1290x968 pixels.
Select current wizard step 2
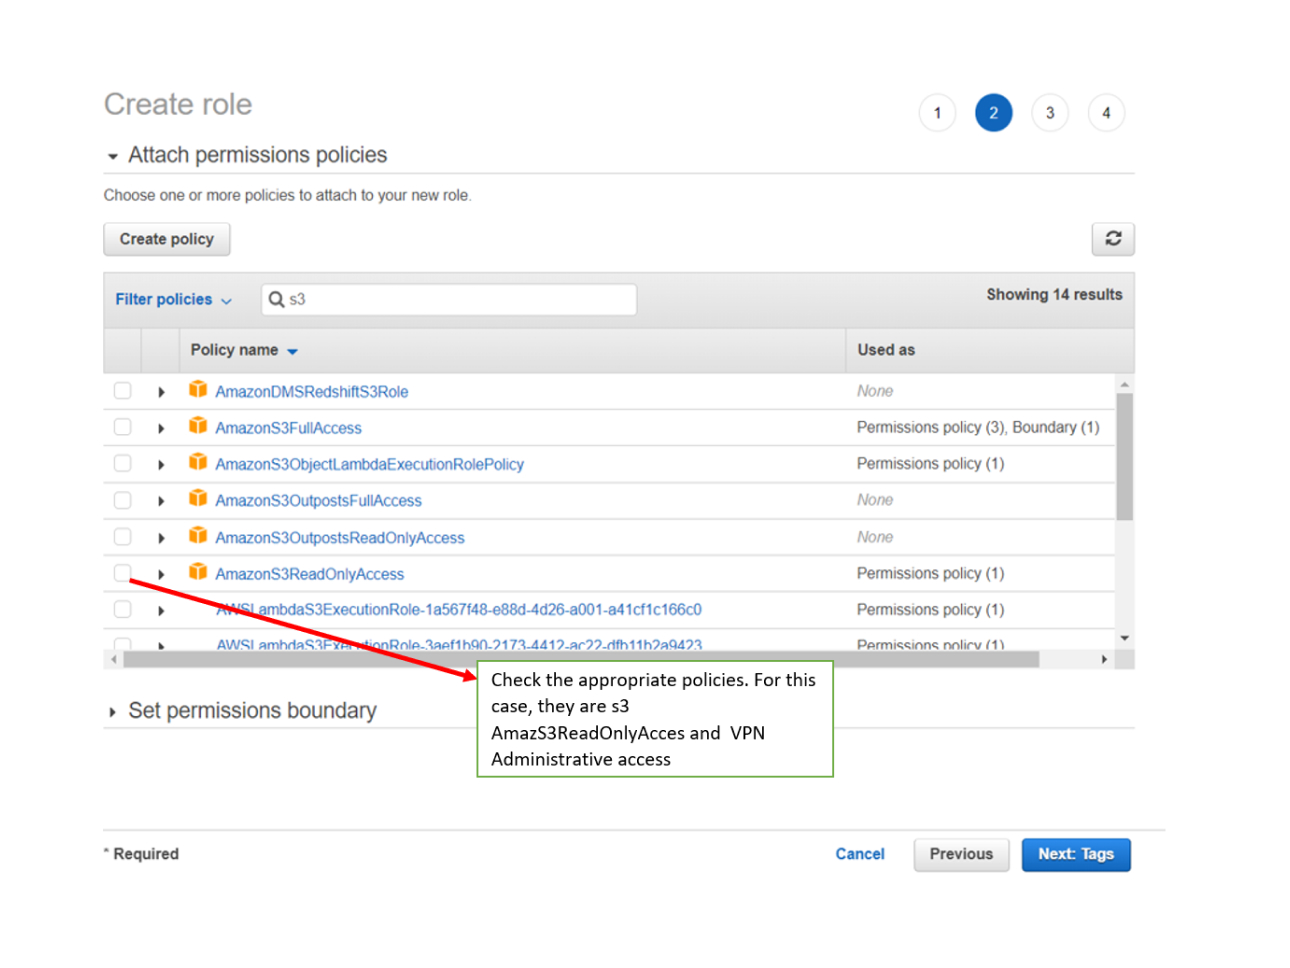click(x=993, y=113)
